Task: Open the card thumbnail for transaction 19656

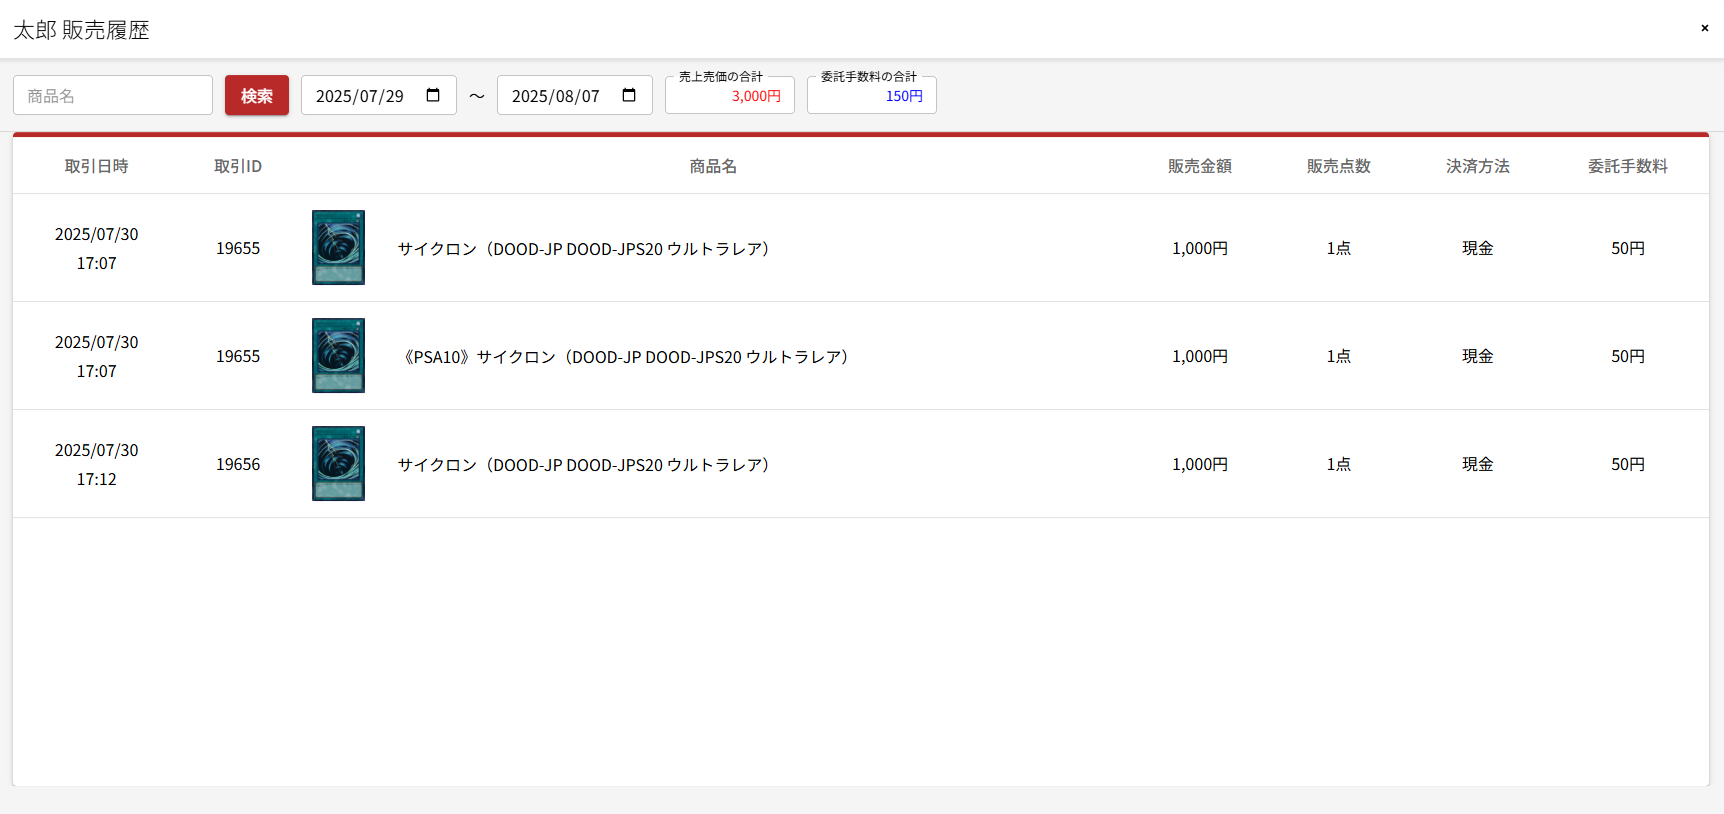Action: [338, 463]
